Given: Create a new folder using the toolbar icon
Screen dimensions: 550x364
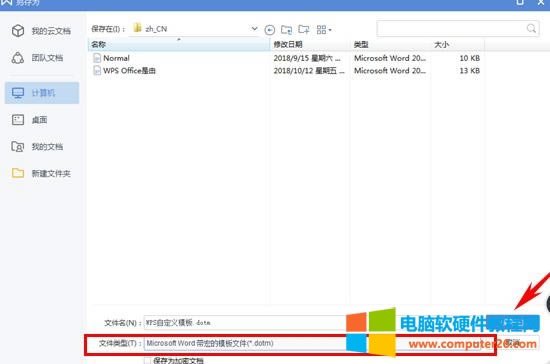Looking at the screenshot, I should pyautogui.click(x=304, y=29).
